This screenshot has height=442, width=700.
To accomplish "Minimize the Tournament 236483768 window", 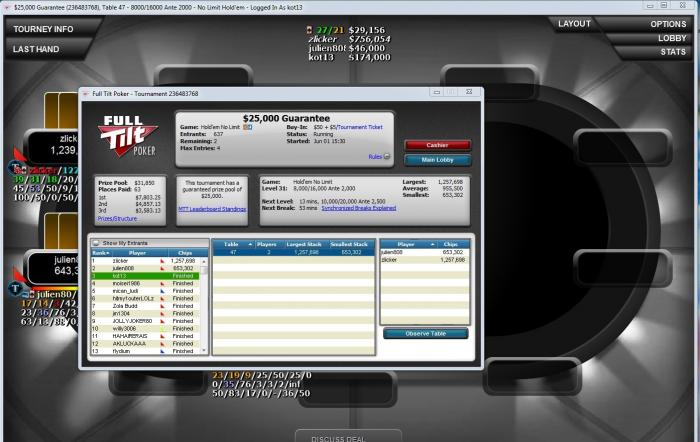I will pos(437,92).
